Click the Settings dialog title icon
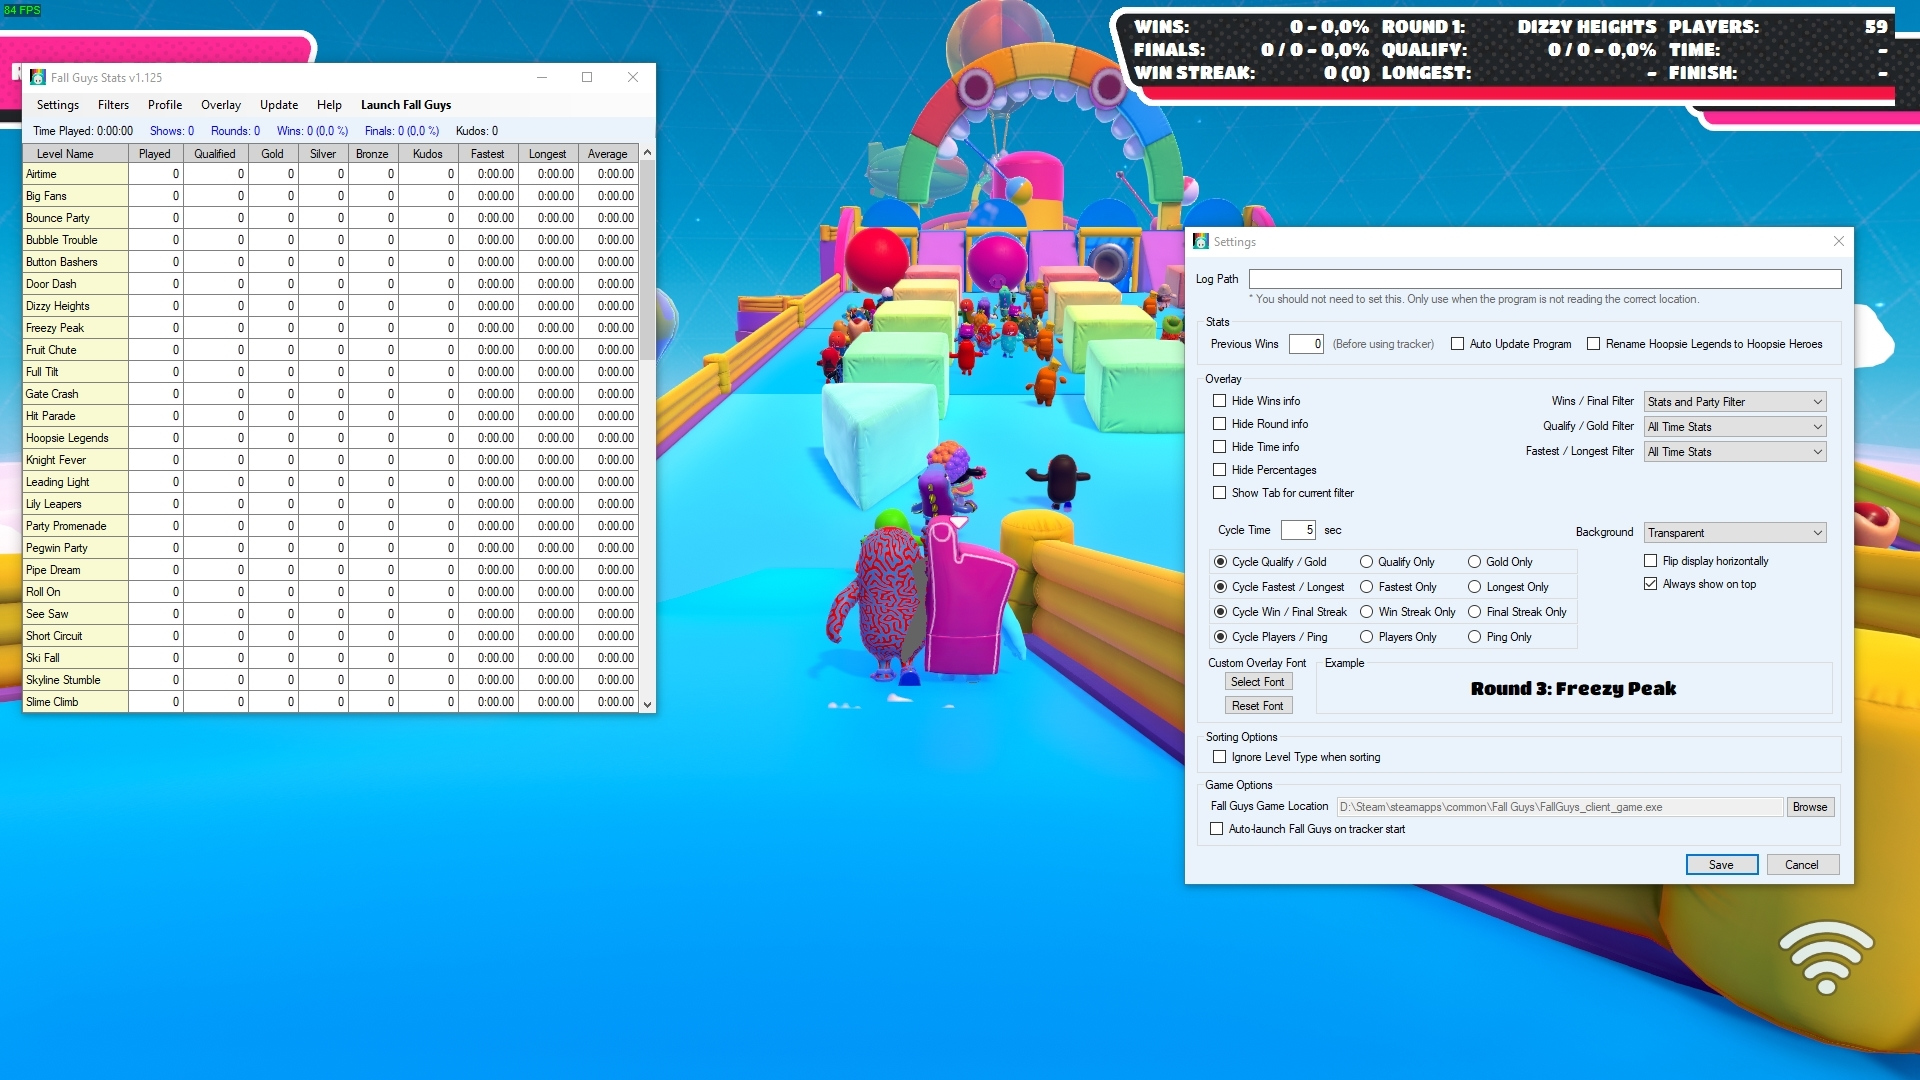The width and height of the screenshot is (1920, 1080). click(x=1201, y=241)
